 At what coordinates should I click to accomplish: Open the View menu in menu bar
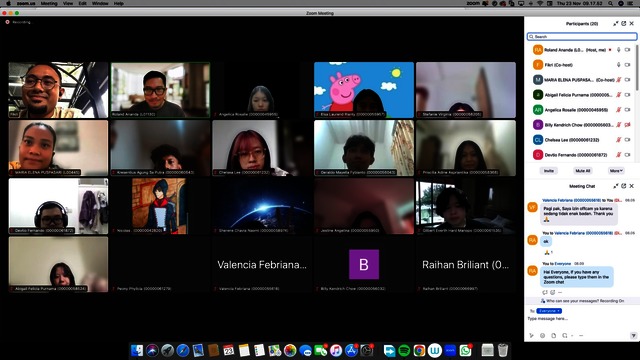tap(68, 3)
